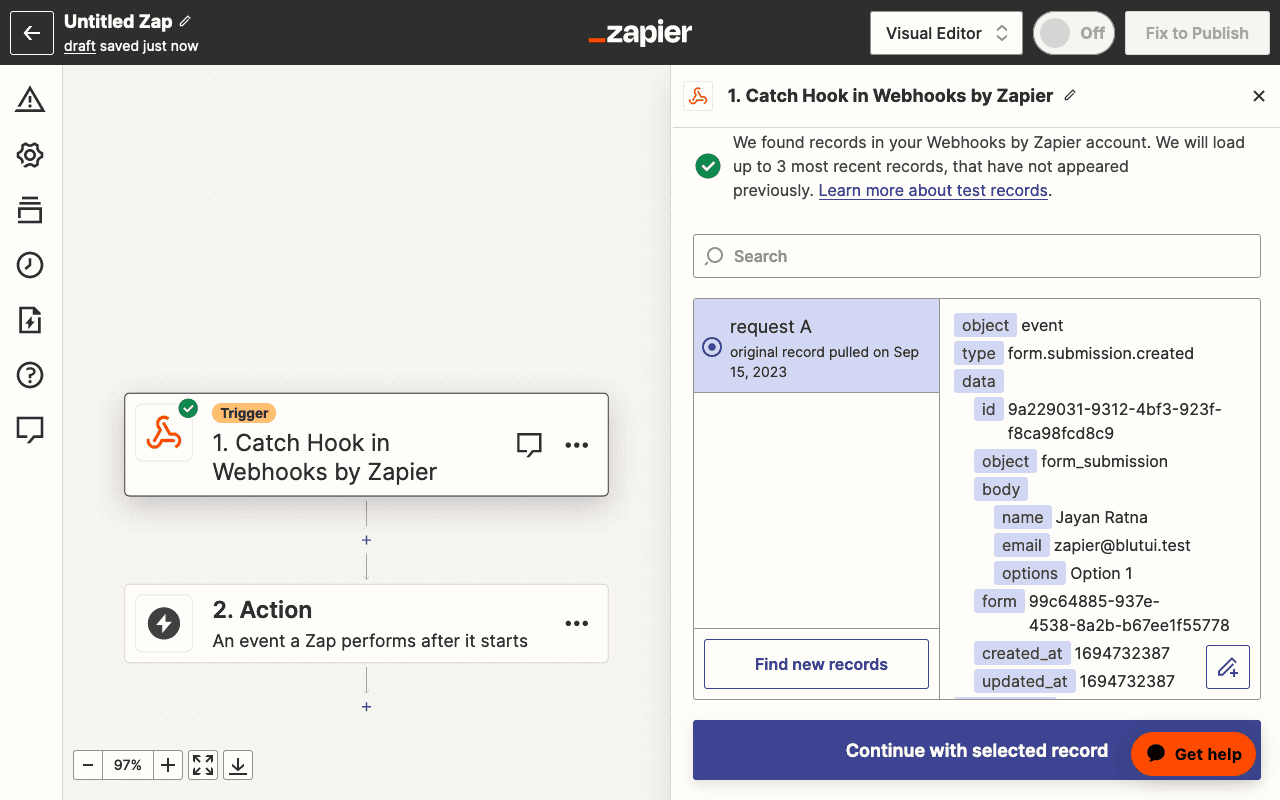Click Continue with selected record
The height and width of the screenshot is (800, 1280).
[x=976, y=750]
